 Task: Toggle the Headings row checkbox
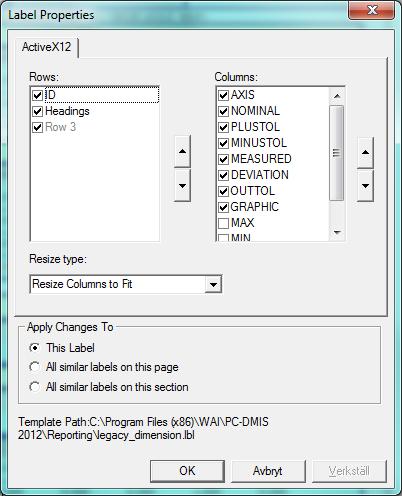[38, 111]
